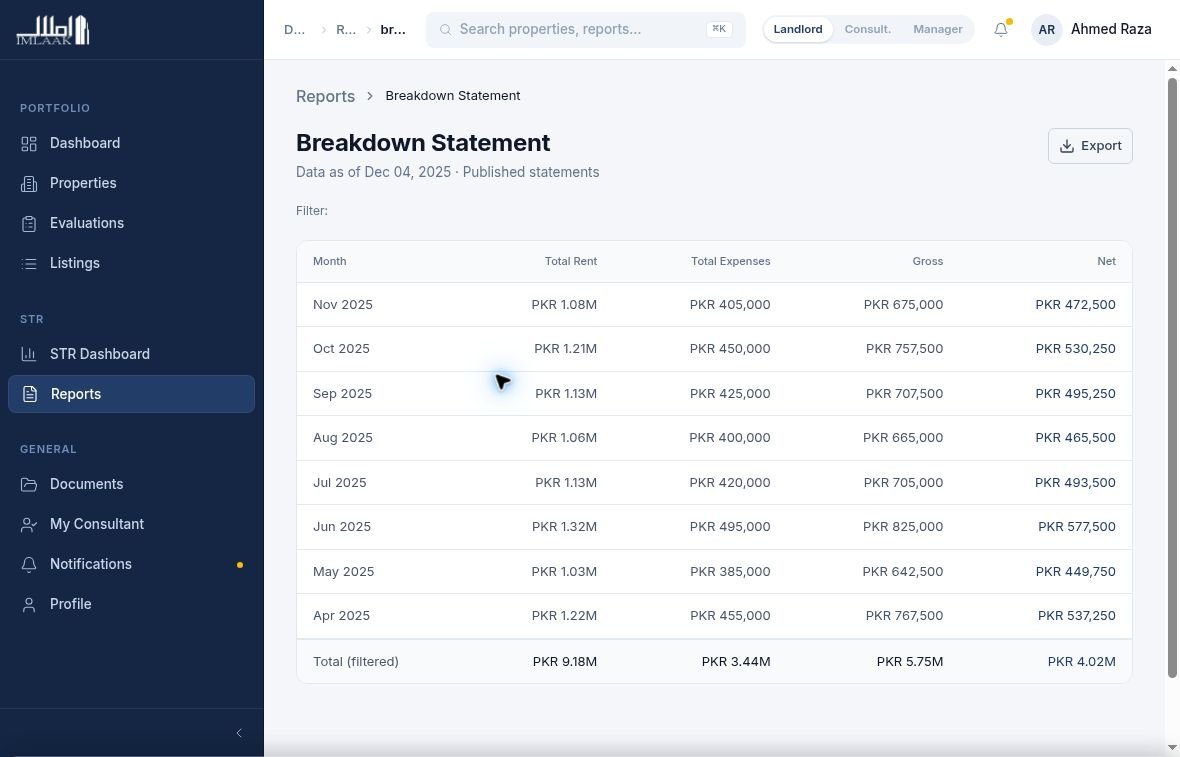Click the Properties building icon

[29, 184]
